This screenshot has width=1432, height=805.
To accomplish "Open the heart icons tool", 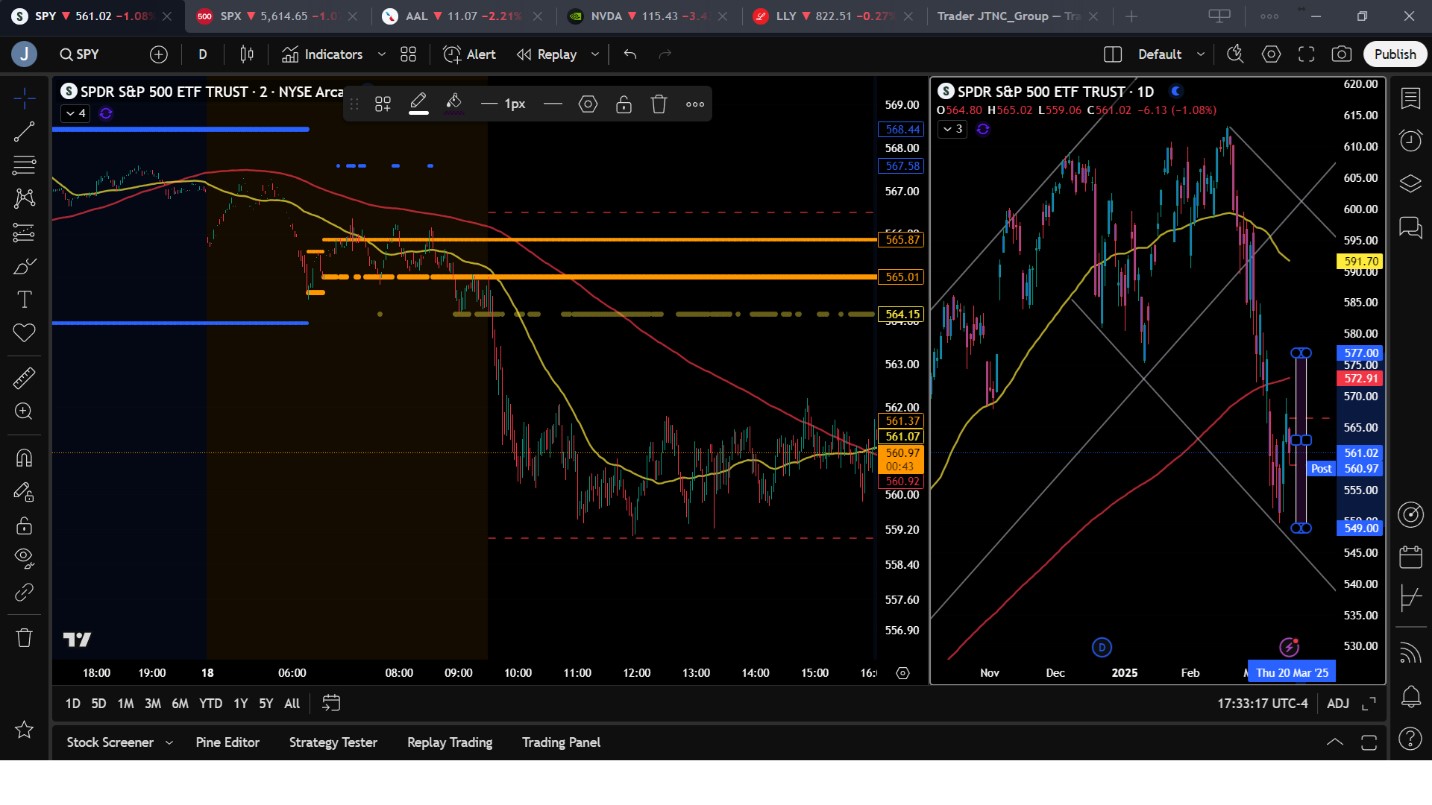I will 24,333.
